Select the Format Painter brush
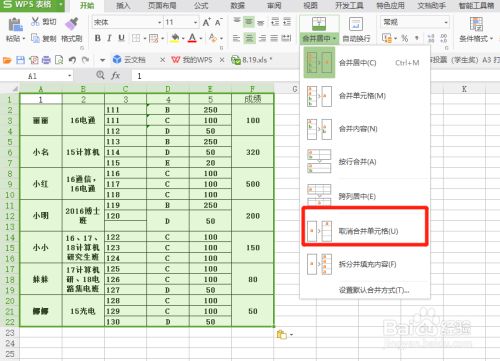 click(x=72, y=24)
